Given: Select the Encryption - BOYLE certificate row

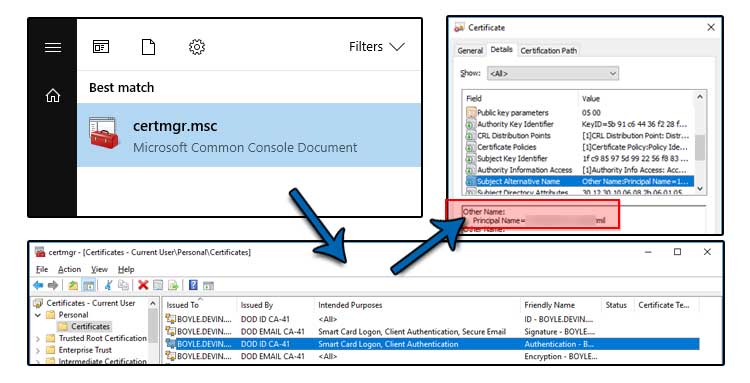Looking at the screenshot, I should click(x=431, y=356).
